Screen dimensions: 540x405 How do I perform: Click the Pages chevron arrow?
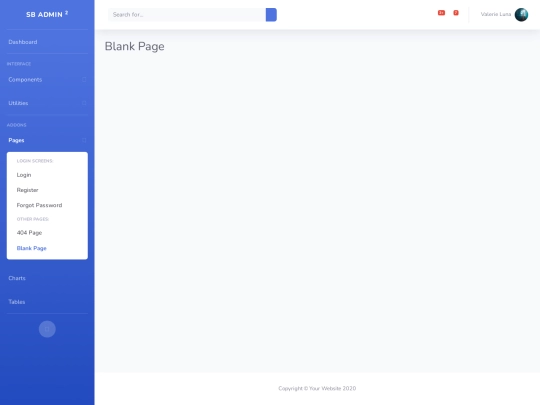tap(84, 140)
